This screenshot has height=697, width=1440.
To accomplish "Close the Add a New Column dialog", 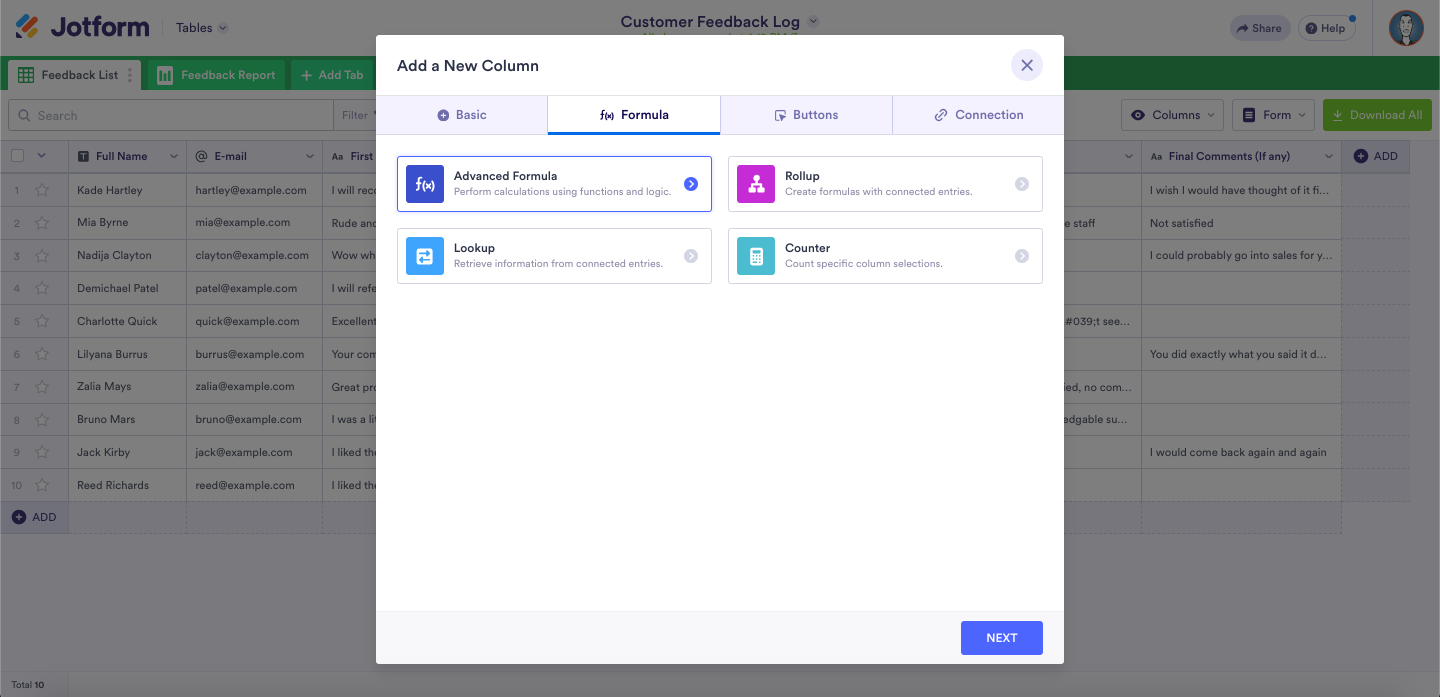I will click(1027, 66).
